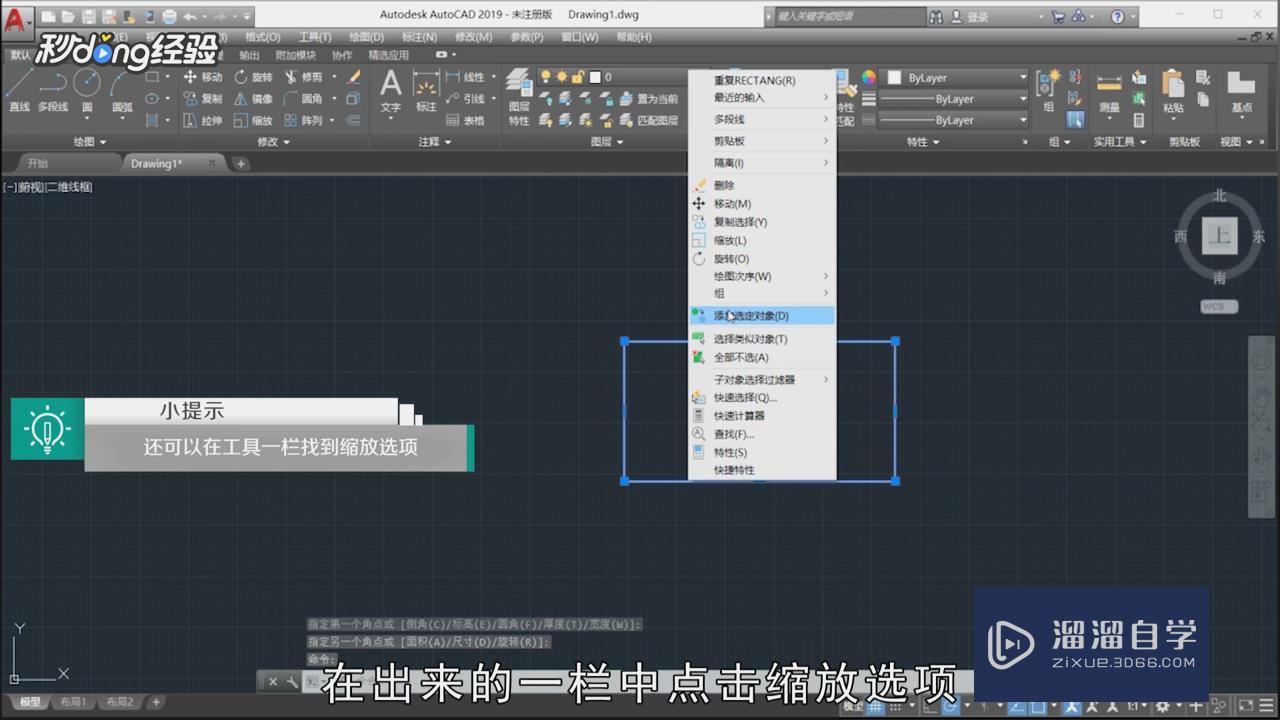The width and height of the screenshot is (1280, 720).
Task: Open 最近的输入 submenu in context menu
Action: click(762, 97)
